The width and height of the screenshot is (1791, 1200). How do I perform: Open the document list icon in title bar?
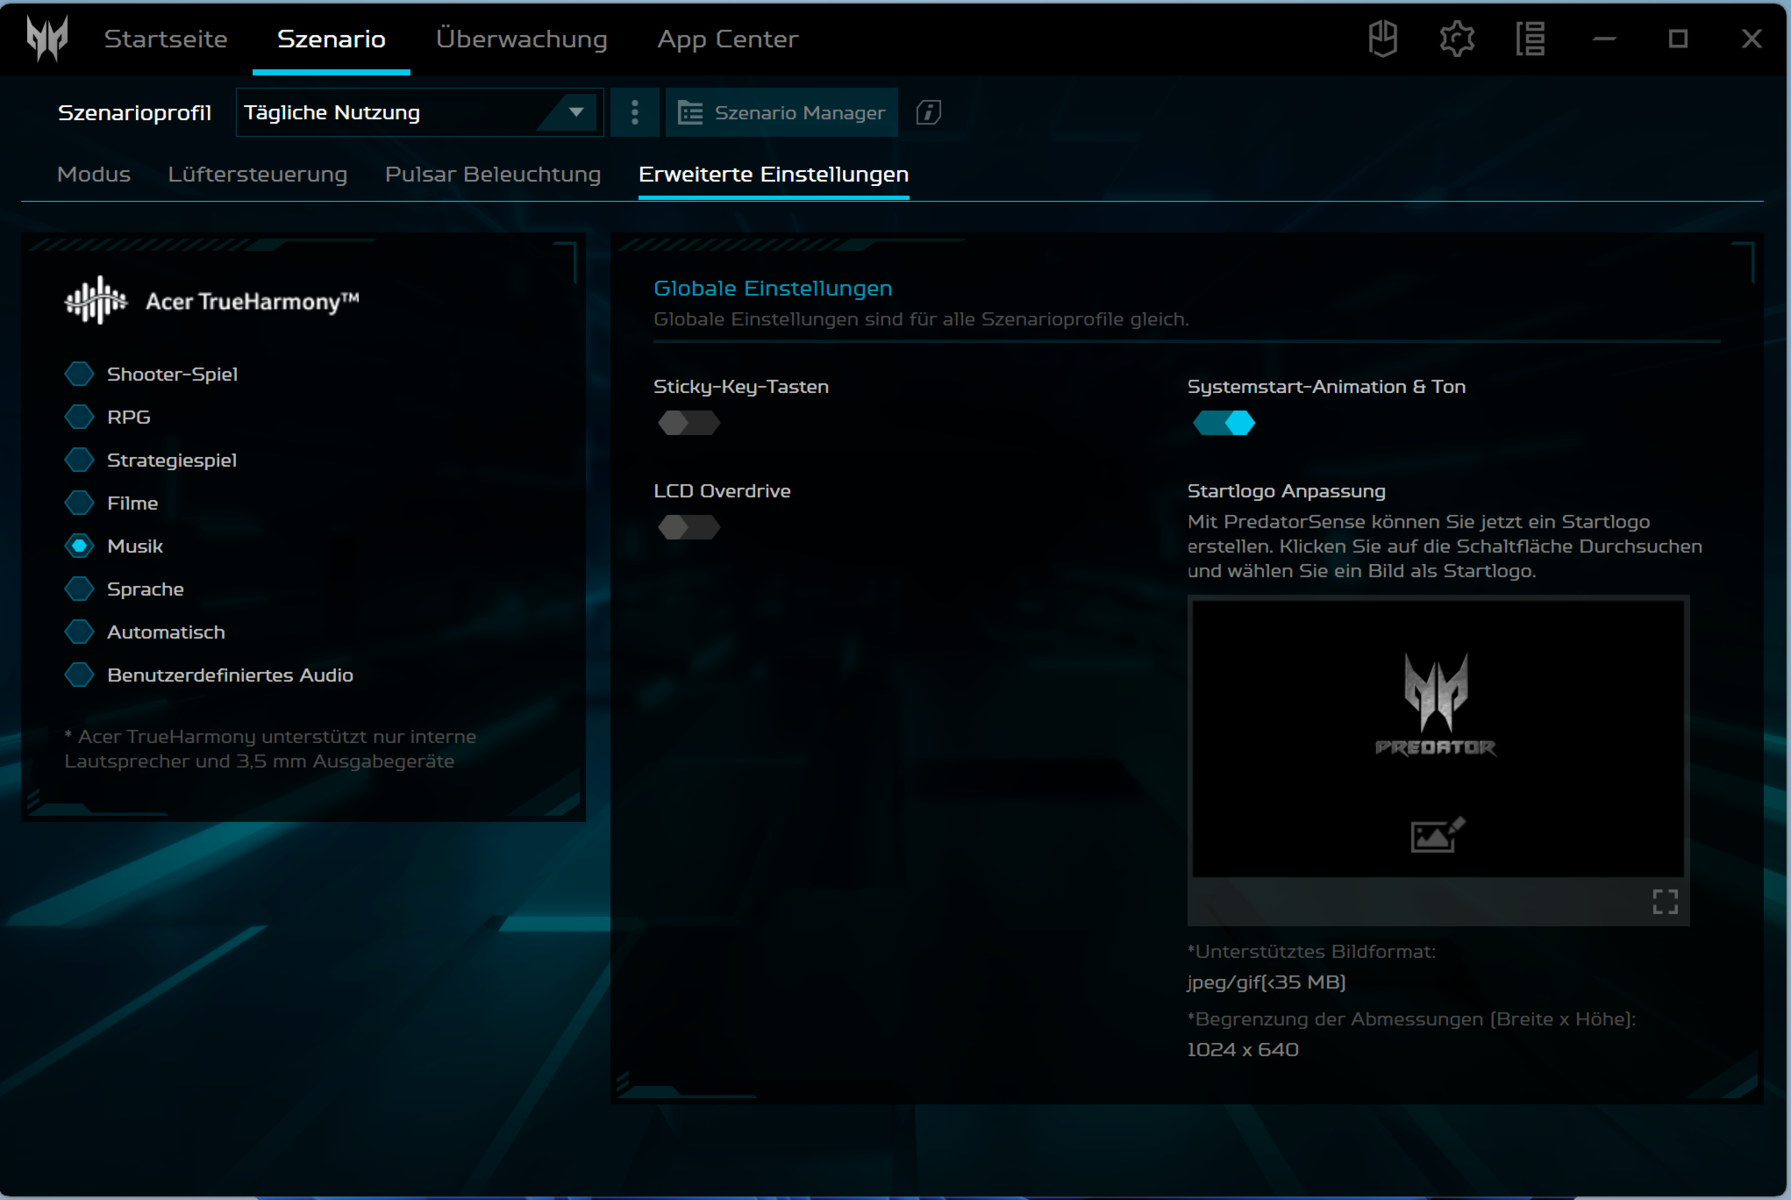(x=1531, y=39)
